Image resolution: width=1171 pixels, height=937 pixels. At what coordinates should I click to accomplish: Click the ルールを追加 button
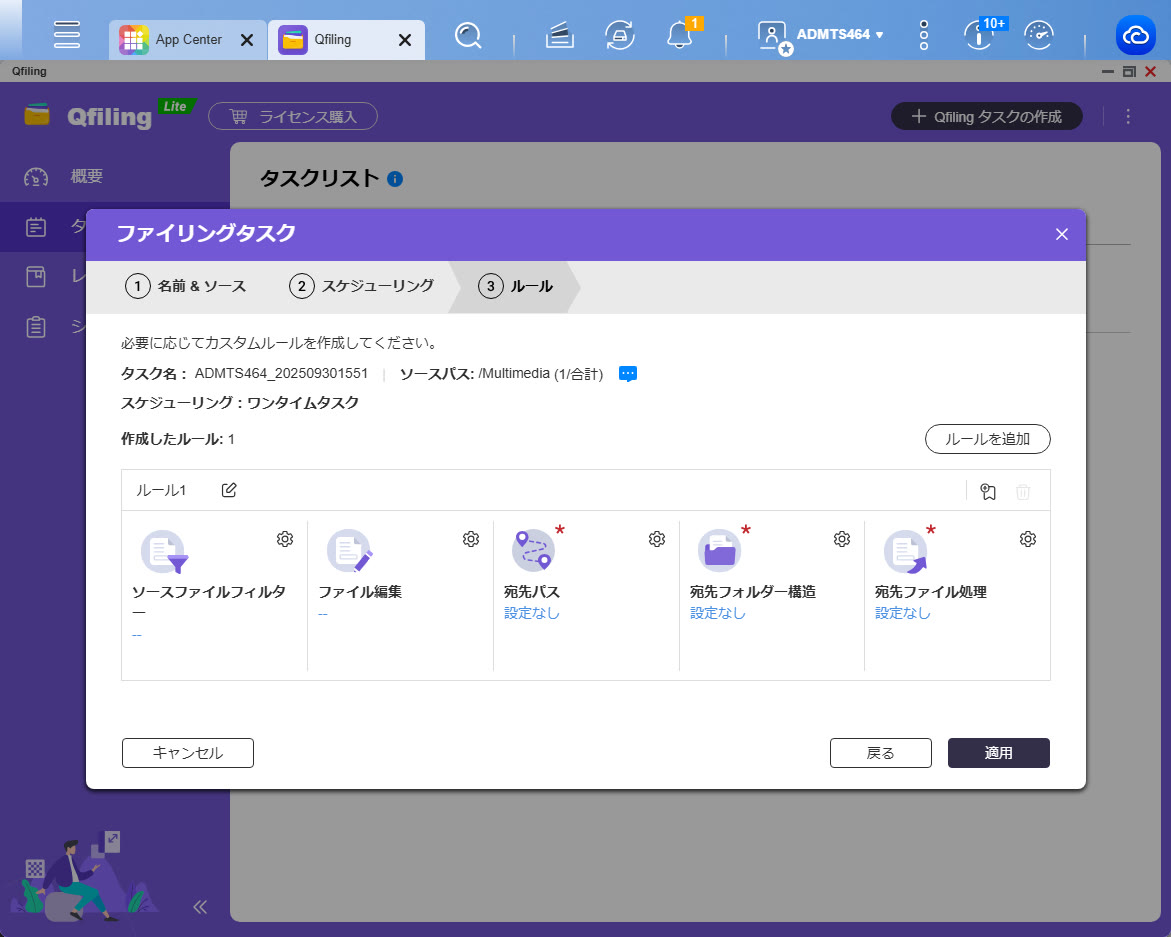tap(987, 439)
